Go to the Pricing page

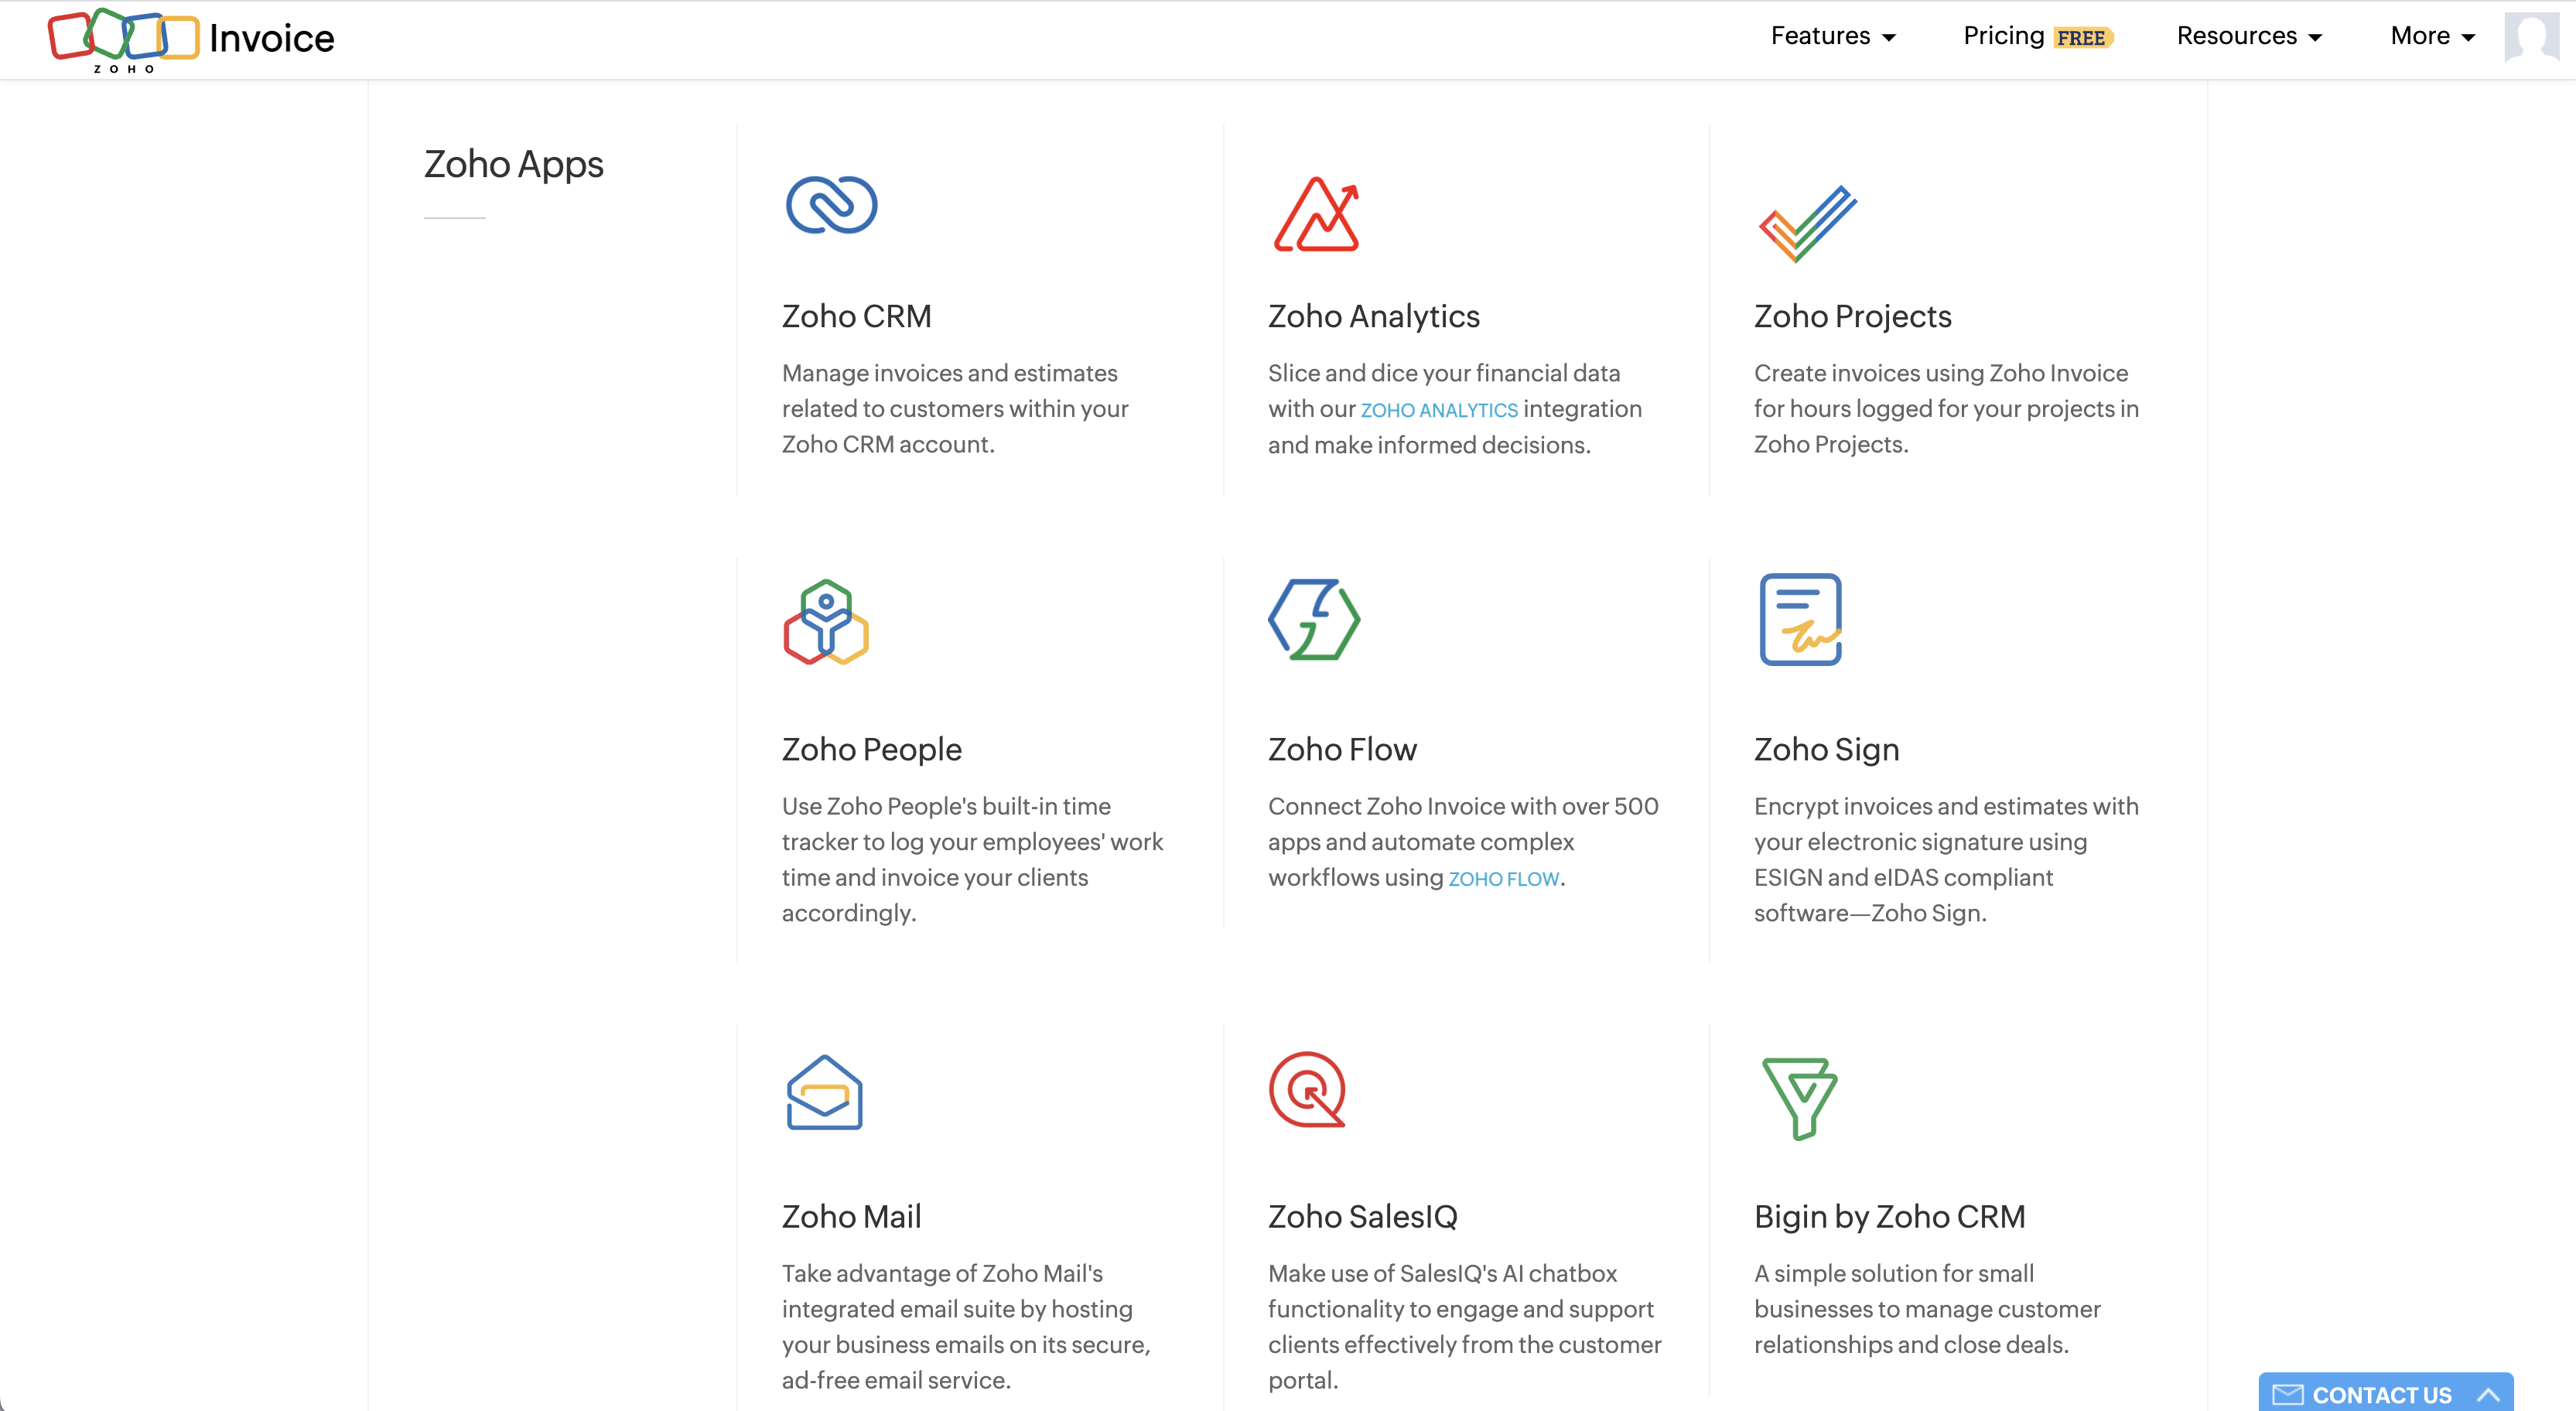tap(2004, 36)
